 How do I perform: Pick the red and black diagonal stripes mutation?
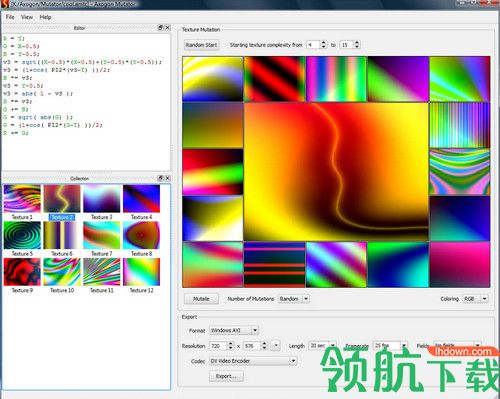(275, 79)
